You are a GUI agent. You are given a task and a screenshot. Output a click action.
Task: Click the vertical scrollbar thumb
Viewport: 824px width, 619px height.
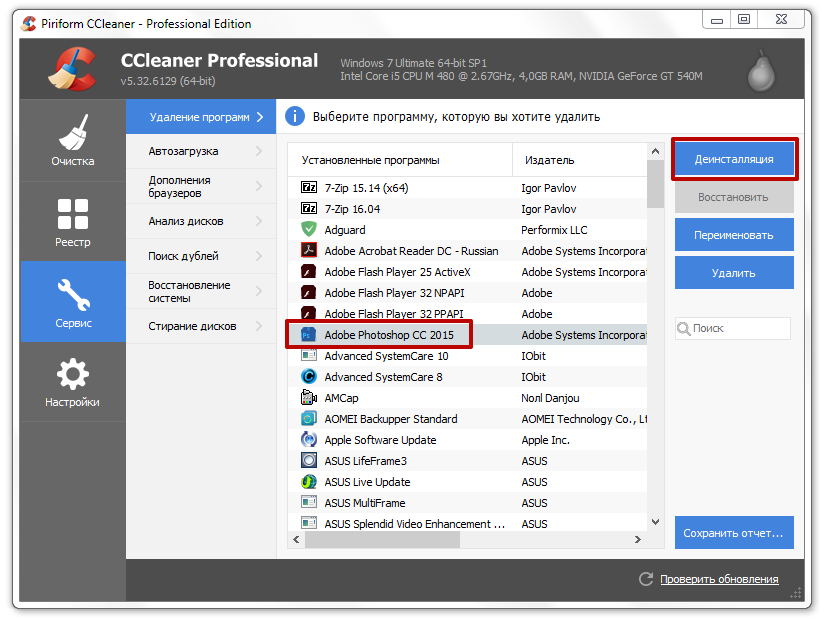(655, 184)
